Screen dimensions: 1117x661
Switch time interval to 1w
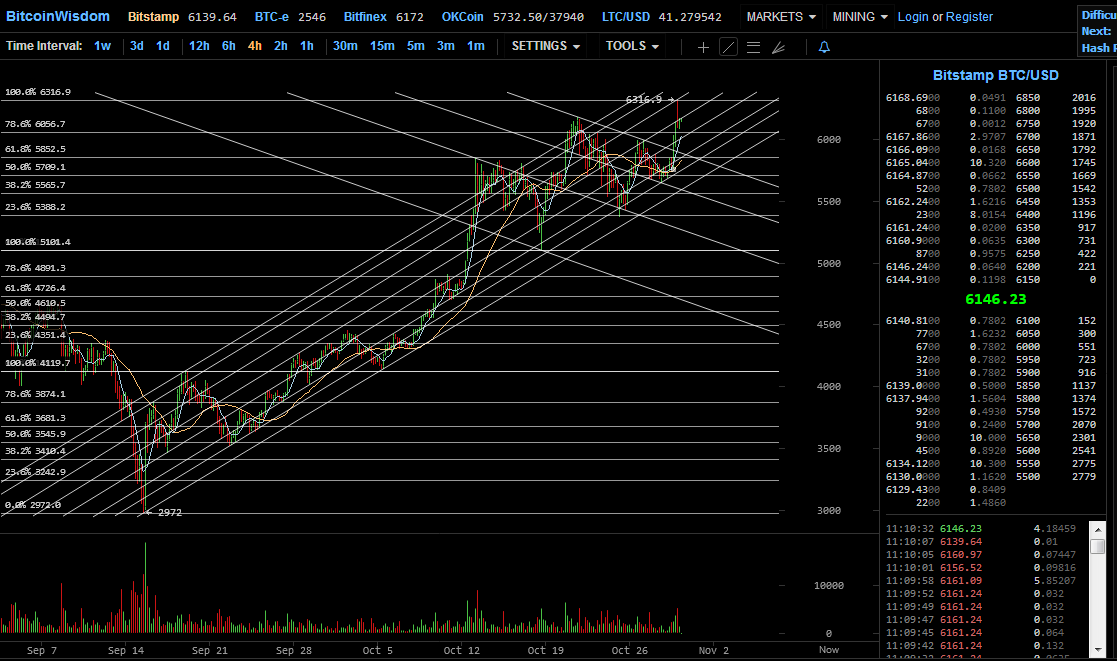tap(103, 46)
